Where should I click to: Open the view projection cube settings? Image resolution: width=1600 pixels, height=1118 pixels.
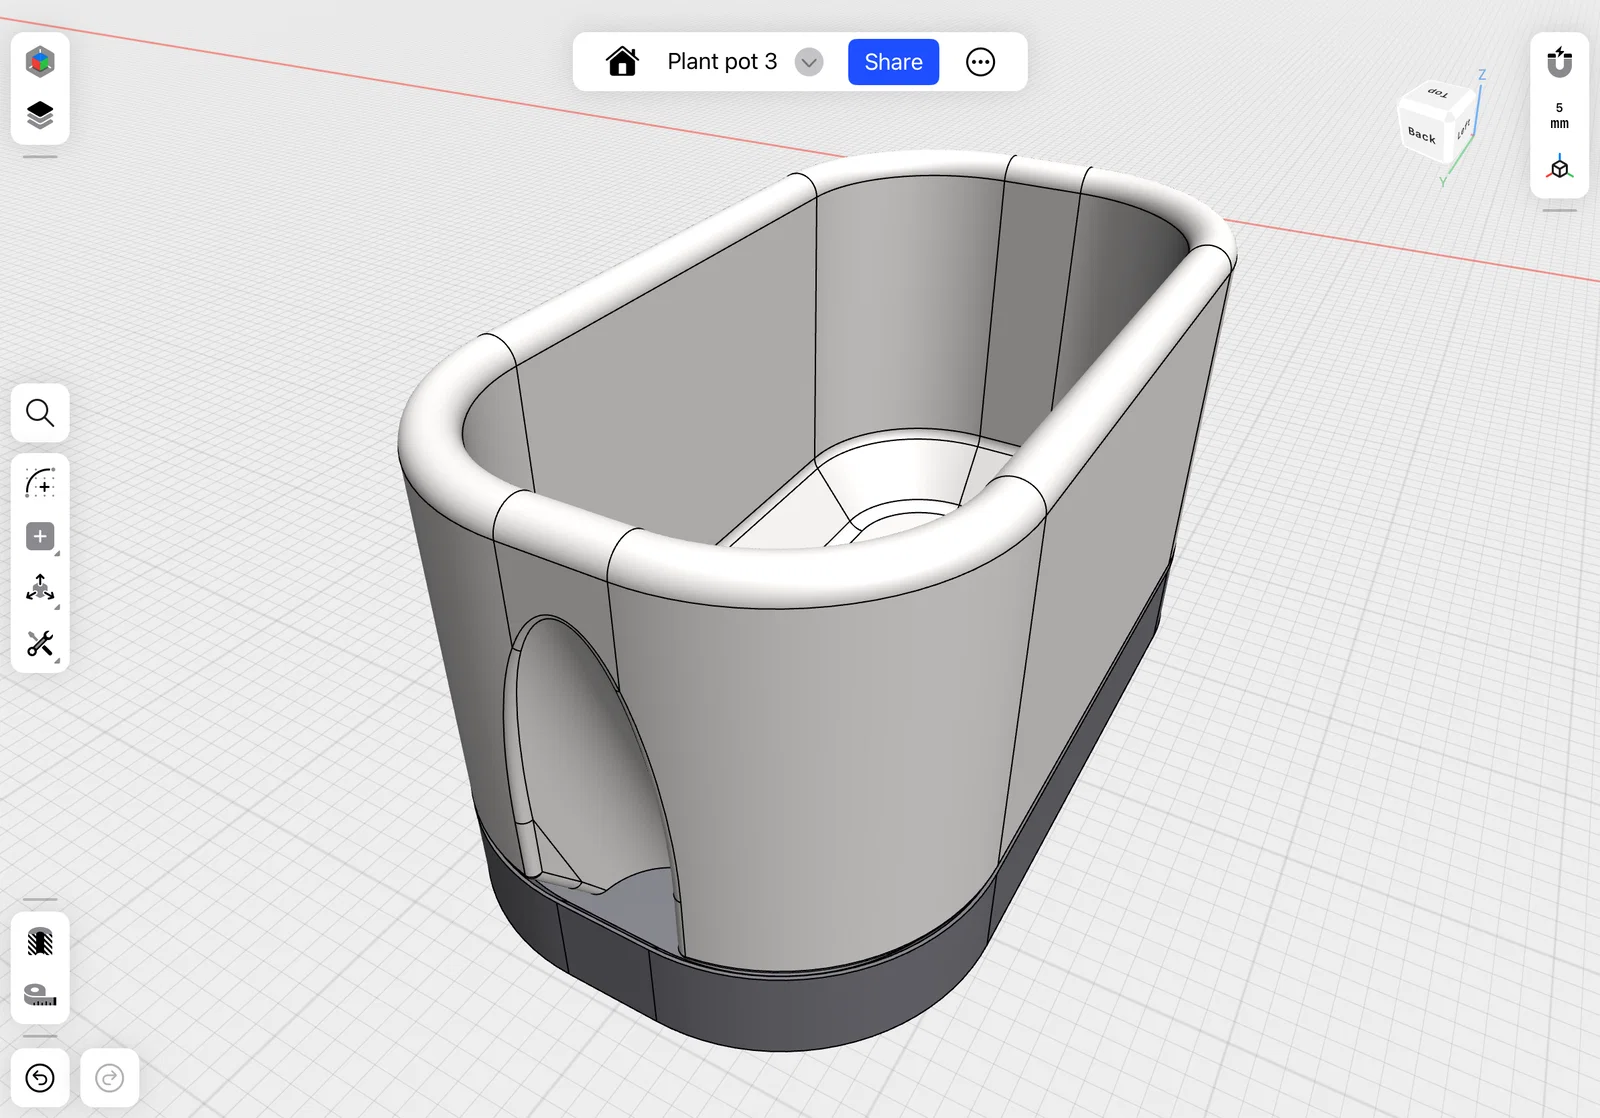click(1559, 168)
